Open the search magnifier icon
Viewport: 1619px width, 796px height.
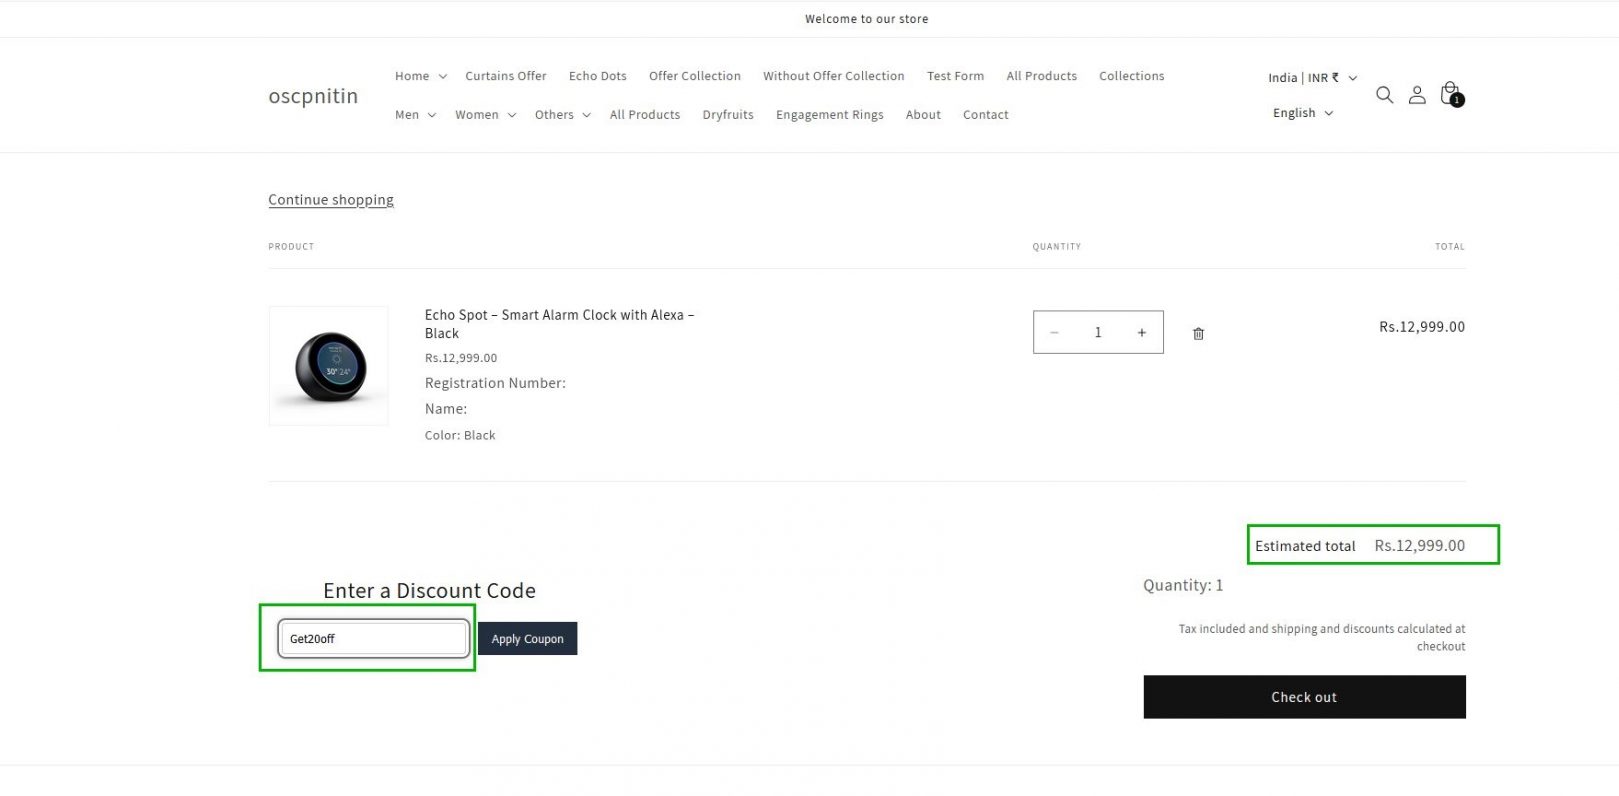(1384, 95)
